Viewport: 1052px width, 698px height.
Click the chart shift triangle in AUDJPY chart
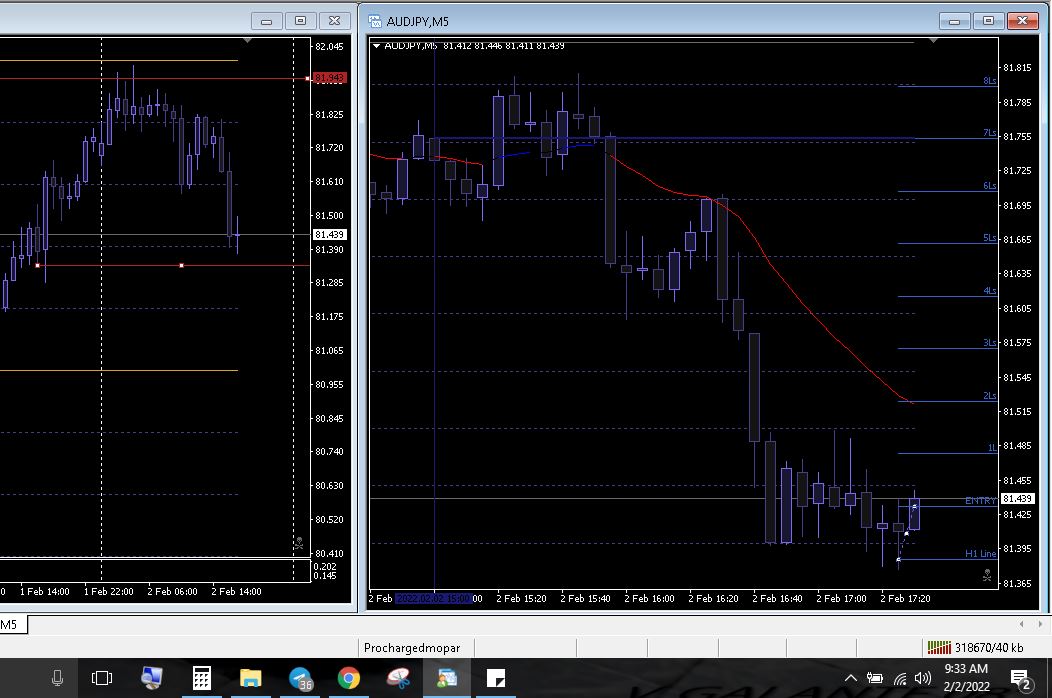point(933,41)
